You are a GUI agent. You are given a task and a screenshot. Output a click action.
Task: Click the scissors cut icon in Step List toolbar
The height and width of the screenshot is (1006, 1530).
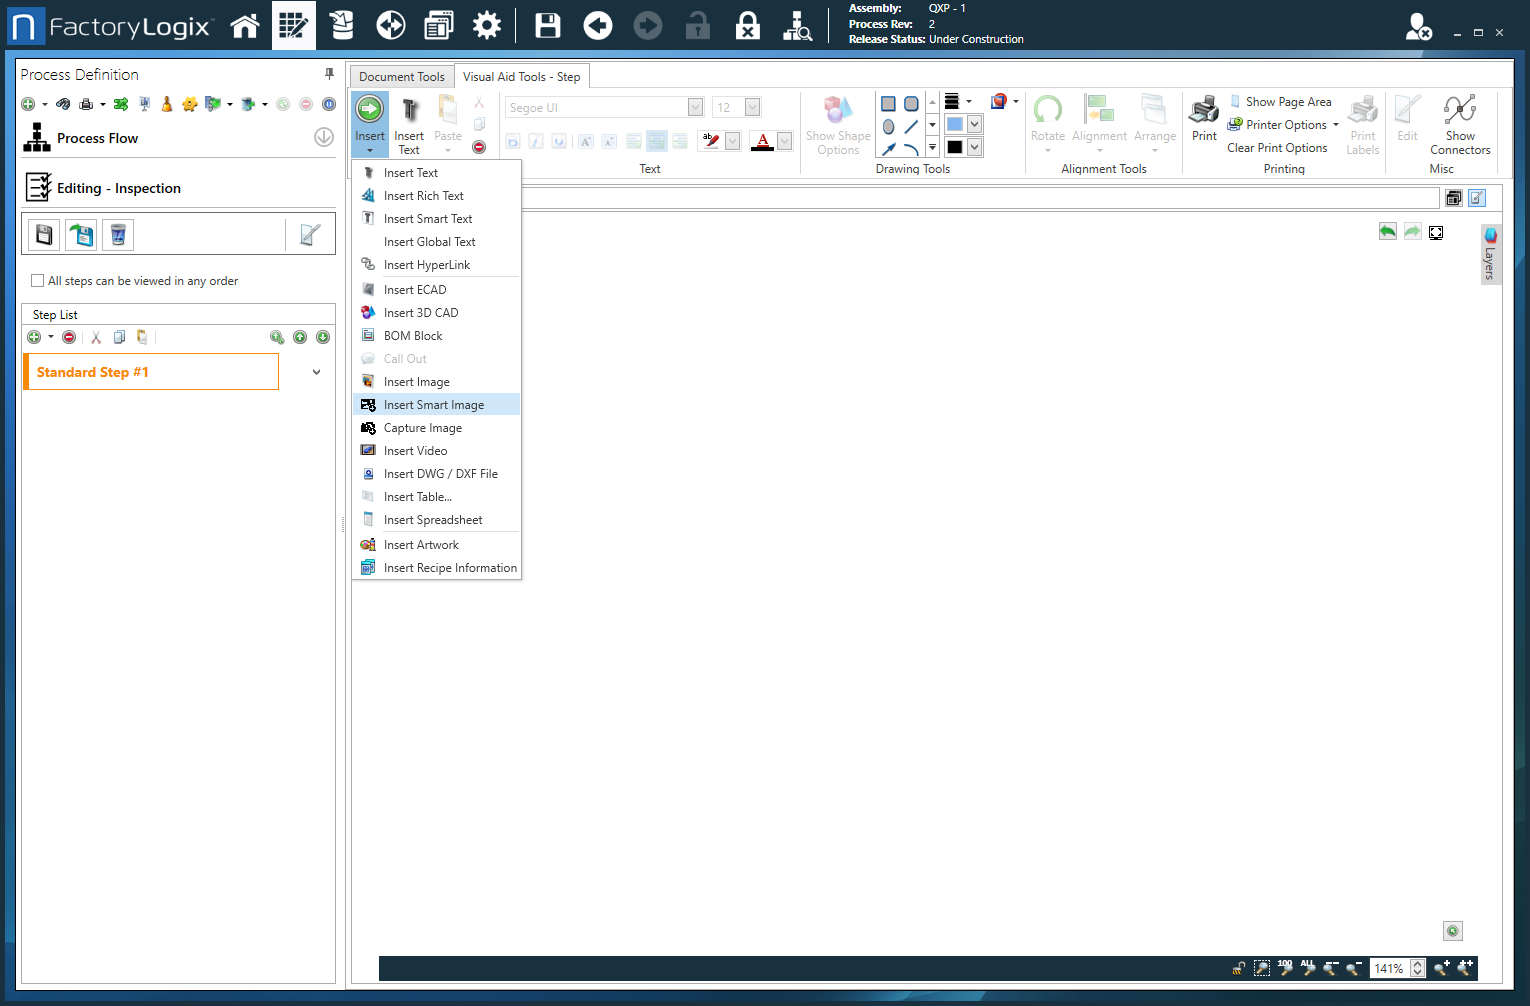click(x=95, y=337)
